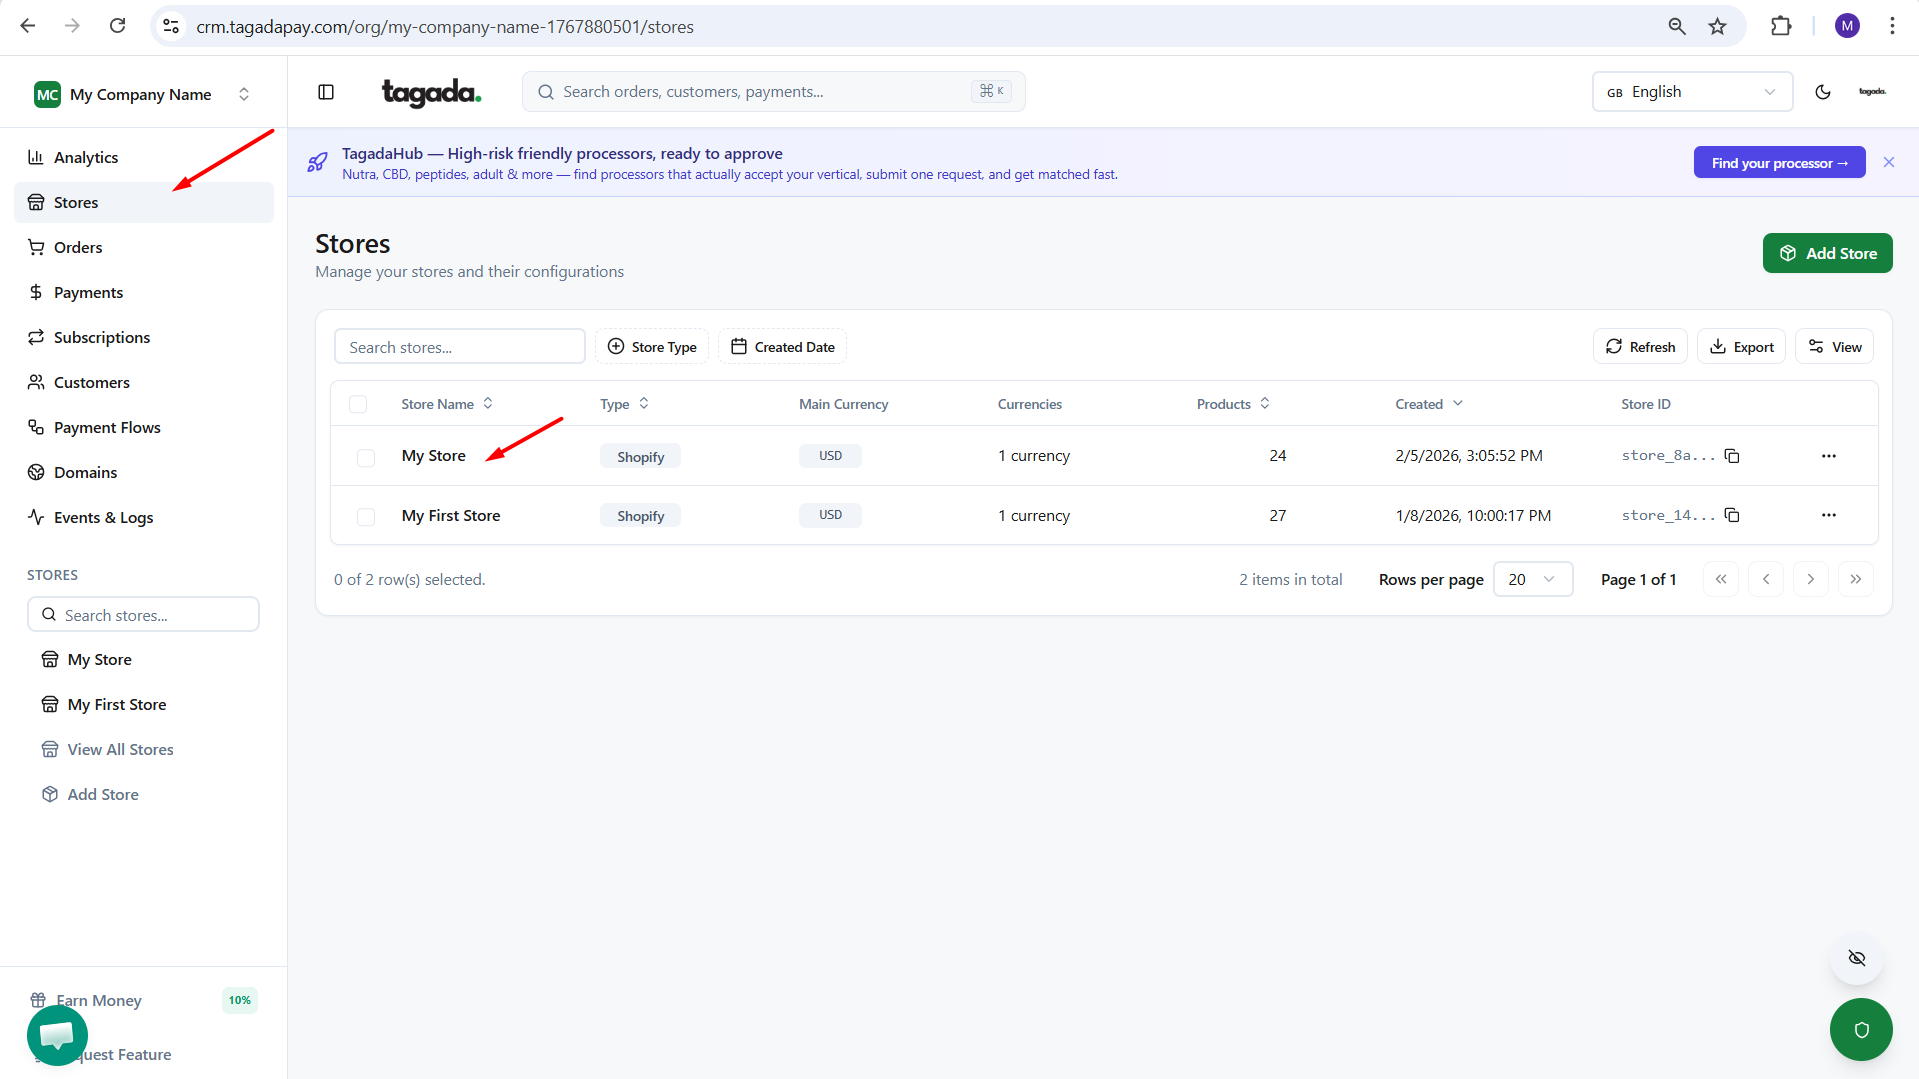Copy the My Store store ID
1919x1079 pixels.
1732,456
